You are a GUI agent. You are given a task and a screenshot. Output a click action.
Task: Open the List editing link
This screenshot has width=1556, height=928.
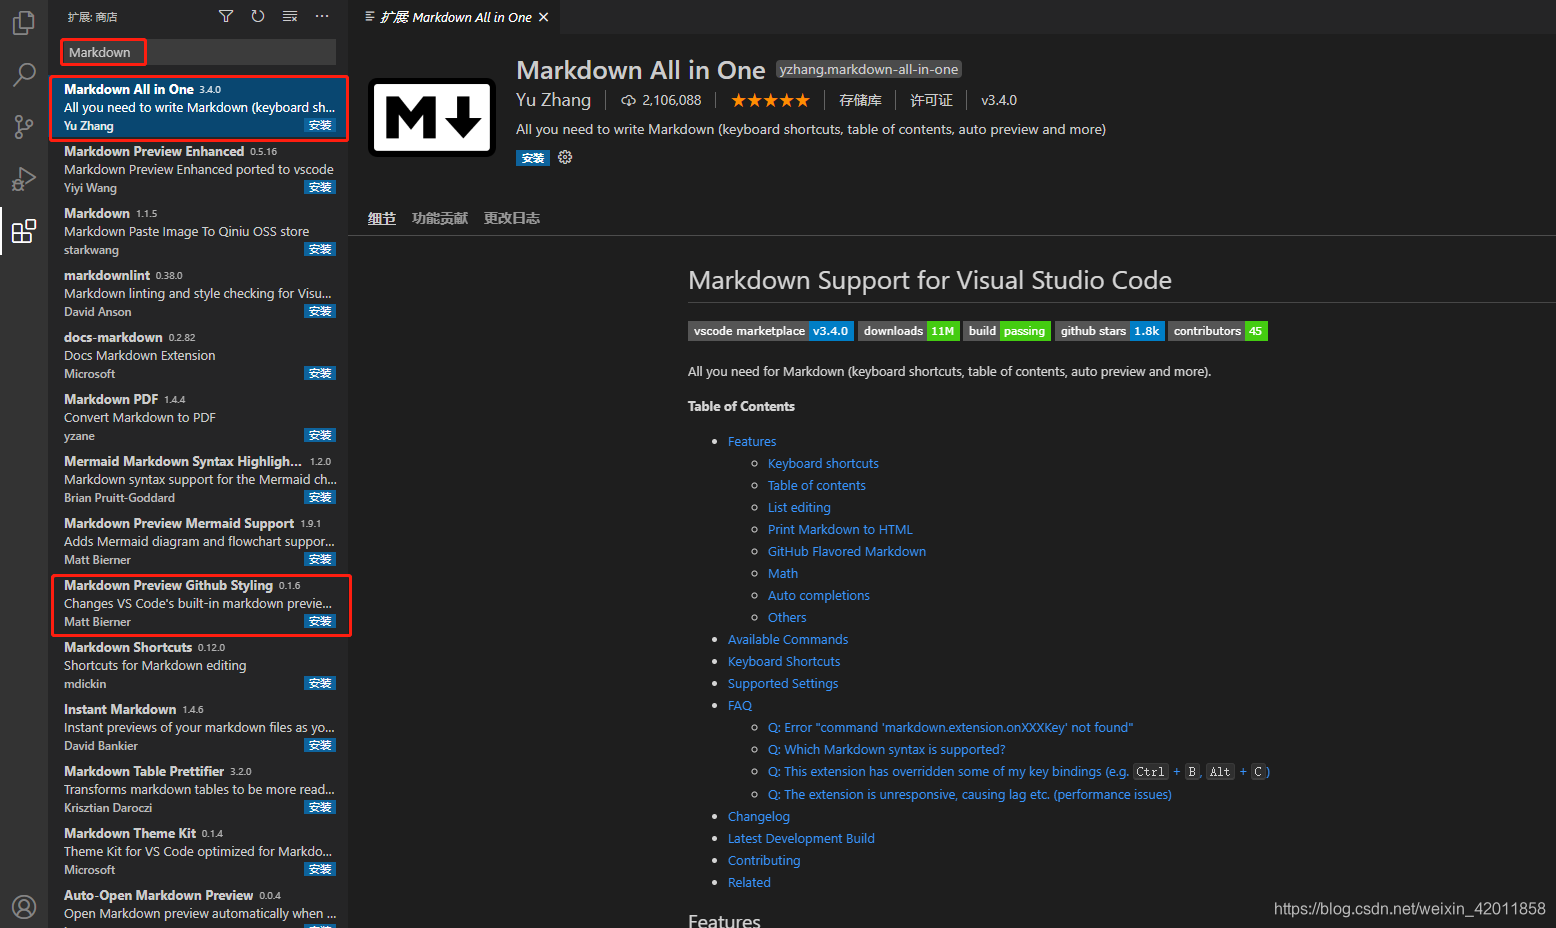coord(799,507)
